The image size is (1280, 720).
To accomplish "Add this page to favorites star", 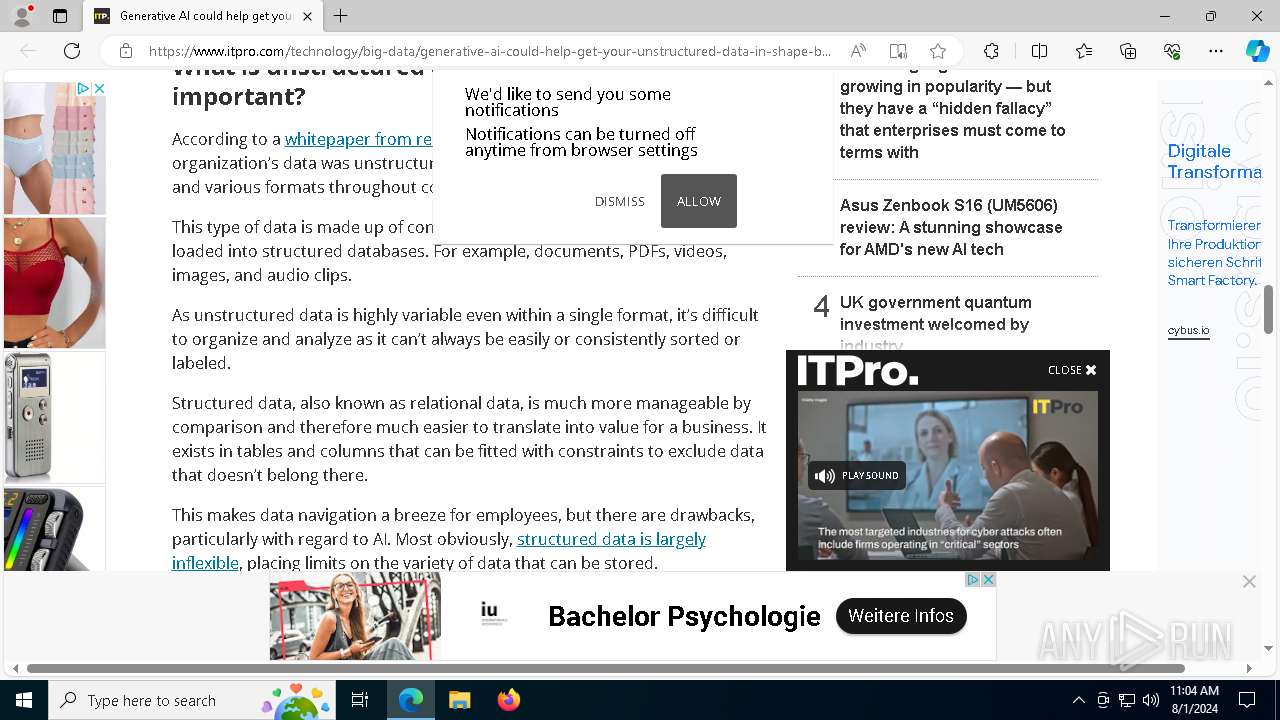I will click(x=938, y=51).
